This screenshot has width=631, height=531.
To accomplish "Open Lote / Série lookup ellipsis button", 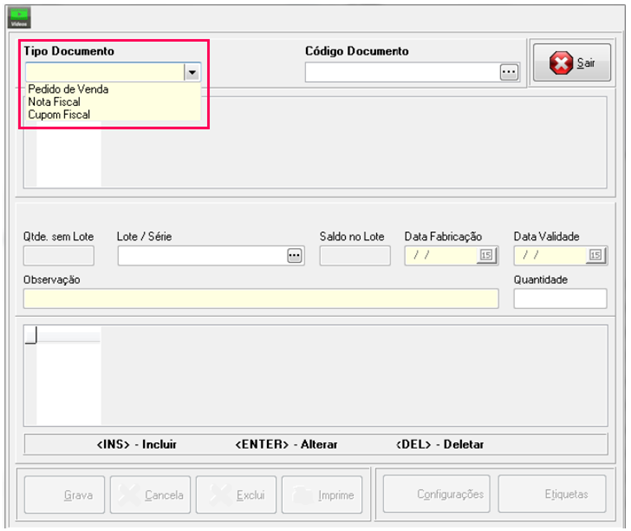I will 294,255.
